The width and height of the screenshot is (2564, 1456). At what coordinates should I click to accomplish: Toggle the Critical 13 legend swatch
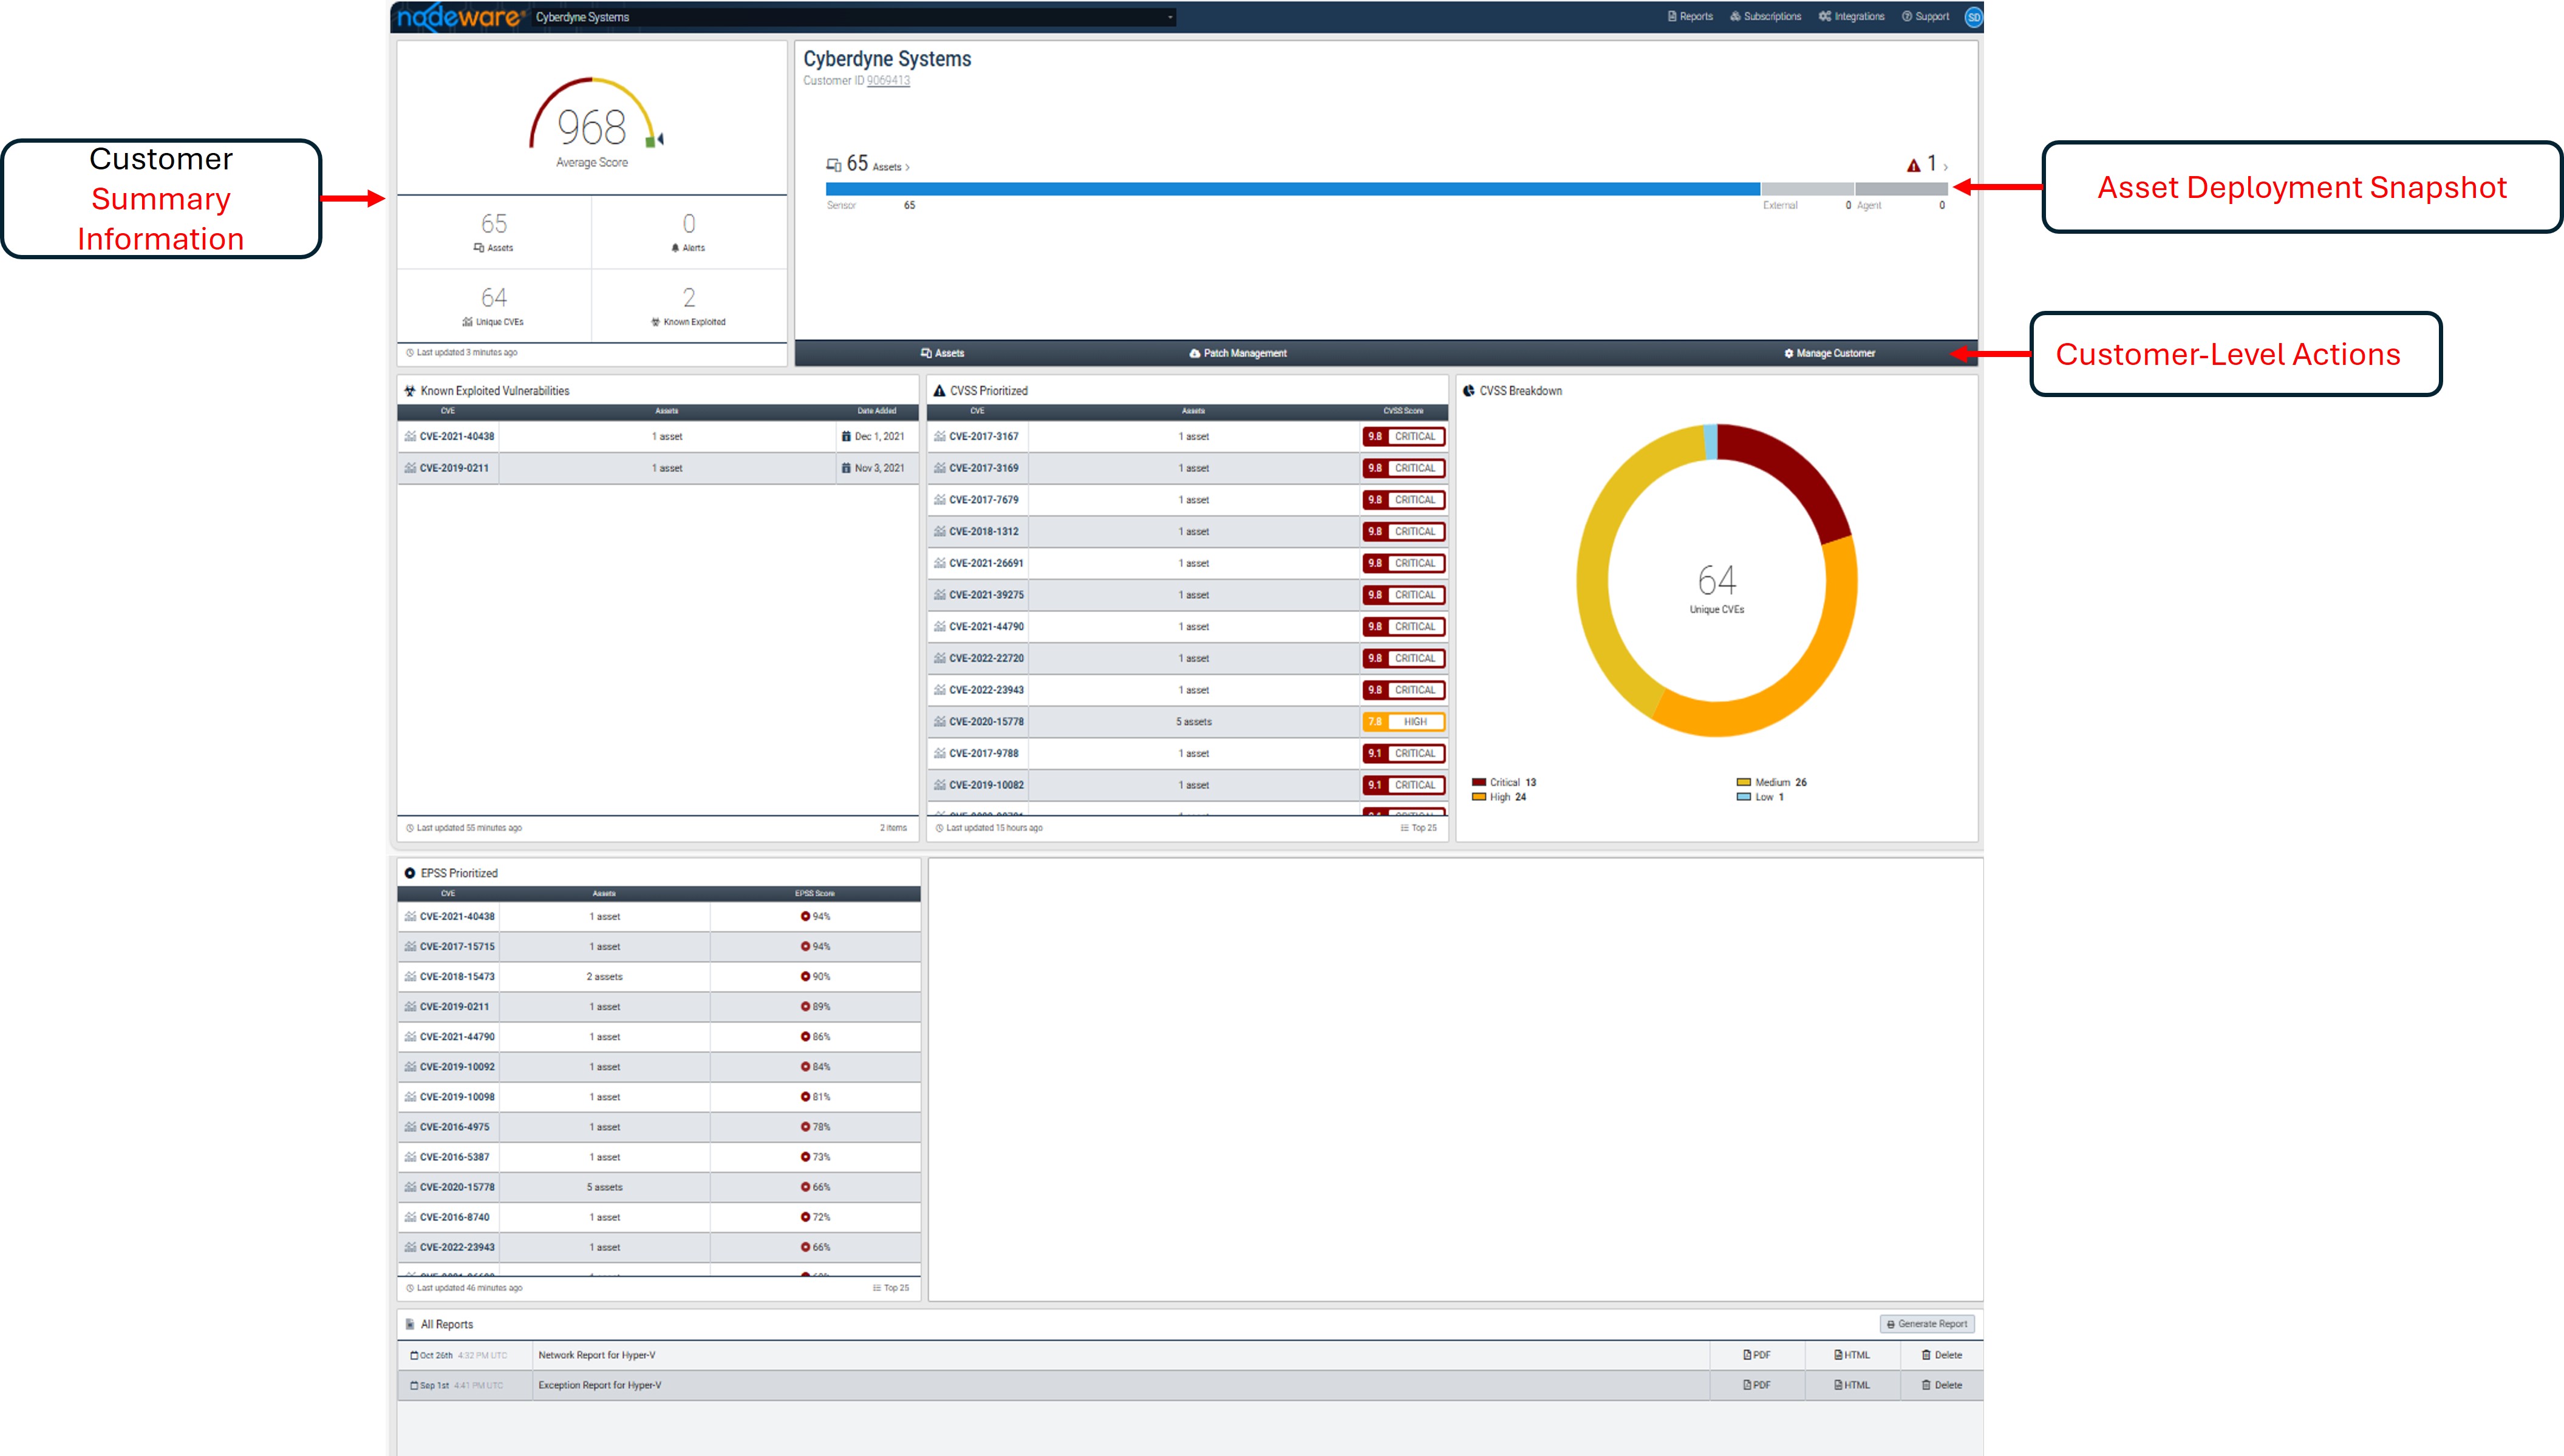[1479, 782]
